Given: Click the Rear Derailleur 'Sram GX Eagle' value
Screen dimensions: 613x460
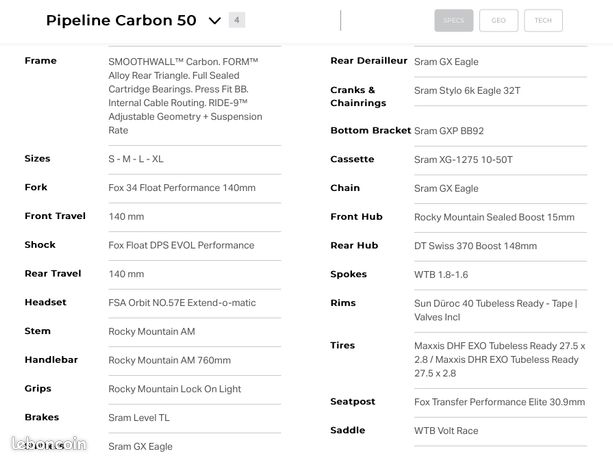Looking at the screenshot, I should (446, 62).
